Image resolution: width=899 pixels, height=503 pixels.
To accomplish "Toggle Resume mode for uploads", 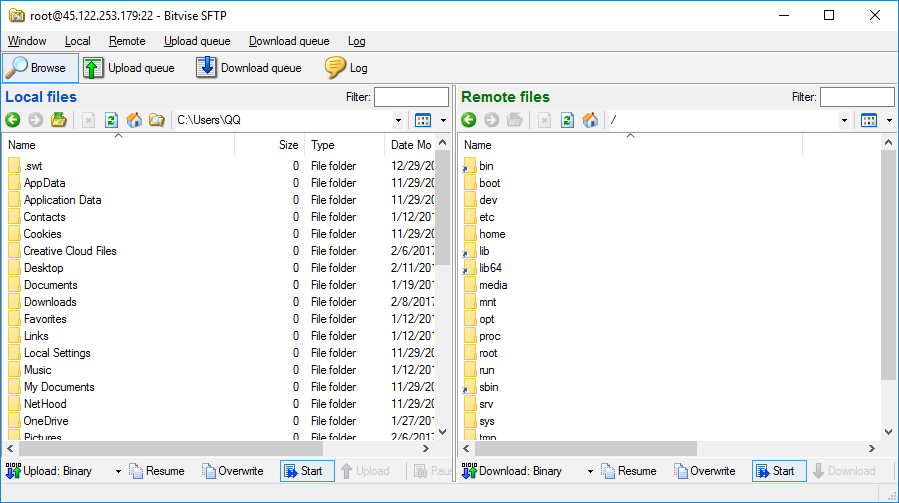I will tap(157, 471).
